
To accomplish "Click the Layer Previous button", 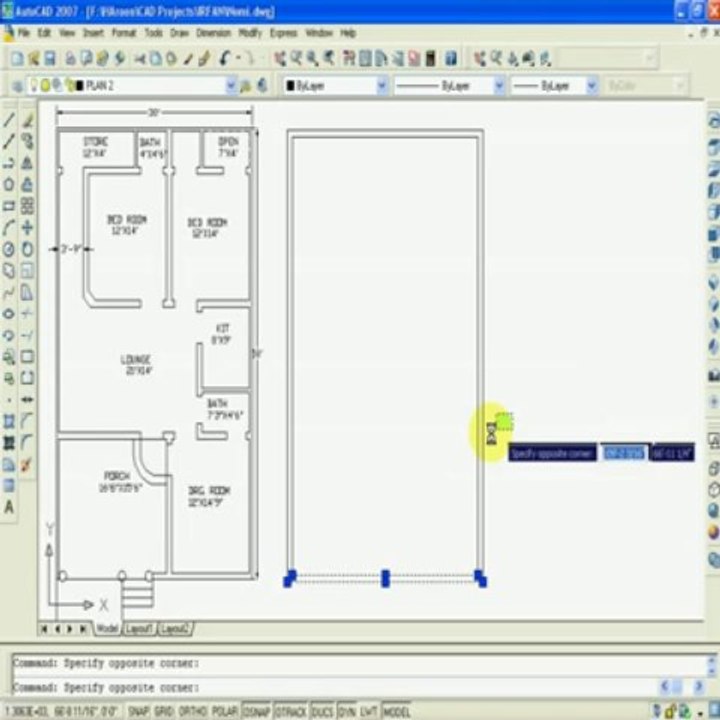I will (262, 86).
